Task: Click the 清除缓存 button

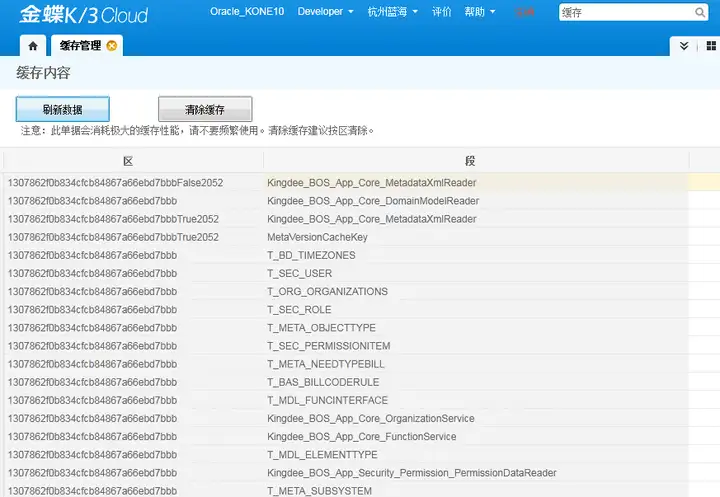Action: tap(205, 109)
